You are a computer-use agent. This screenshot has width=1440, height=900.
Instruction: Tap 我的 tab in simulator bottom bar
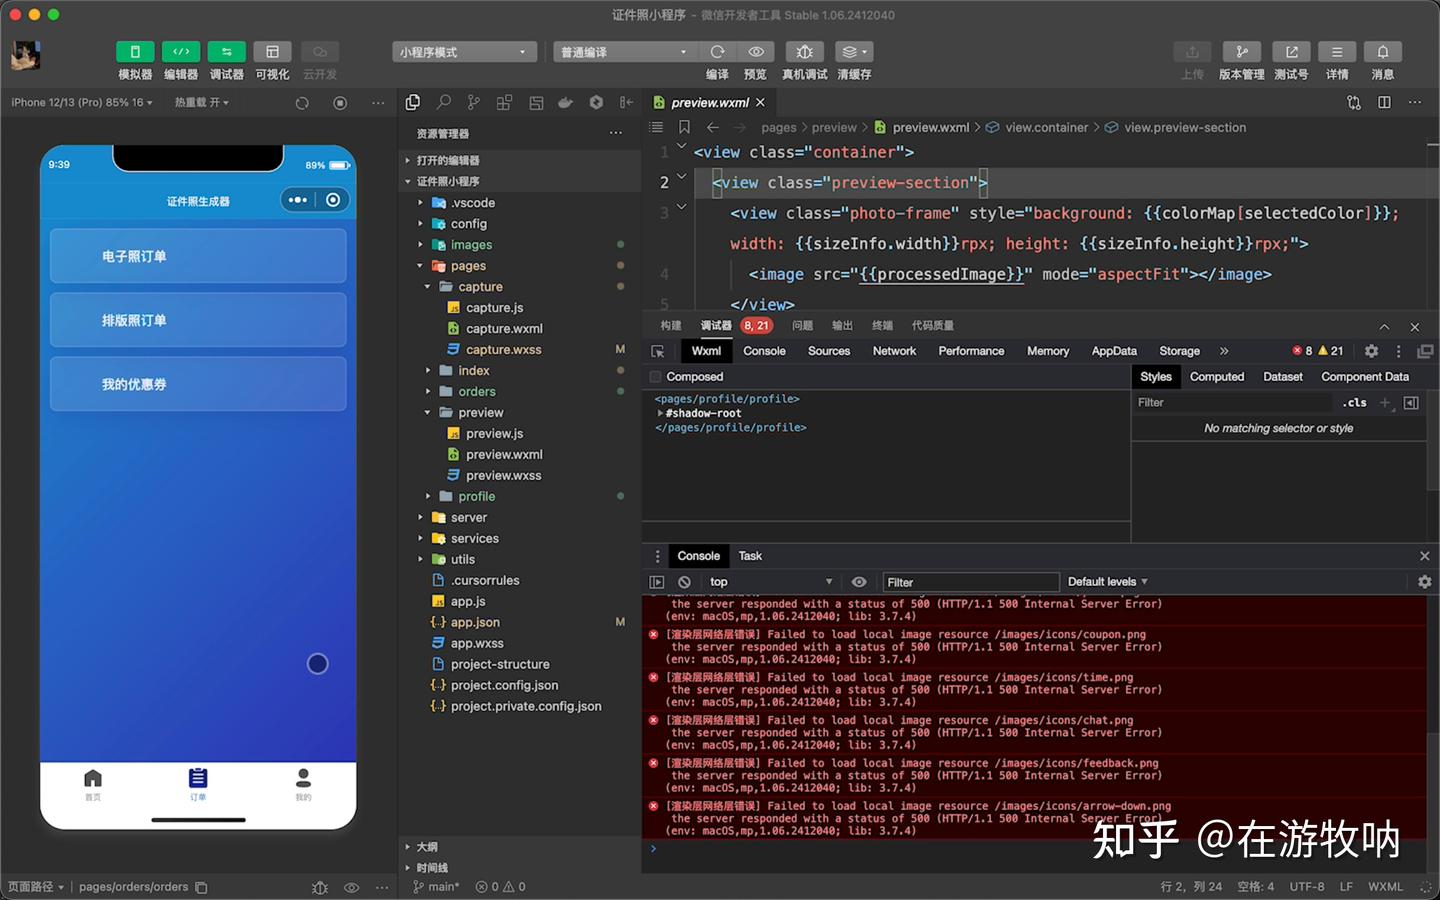[303, 783]
